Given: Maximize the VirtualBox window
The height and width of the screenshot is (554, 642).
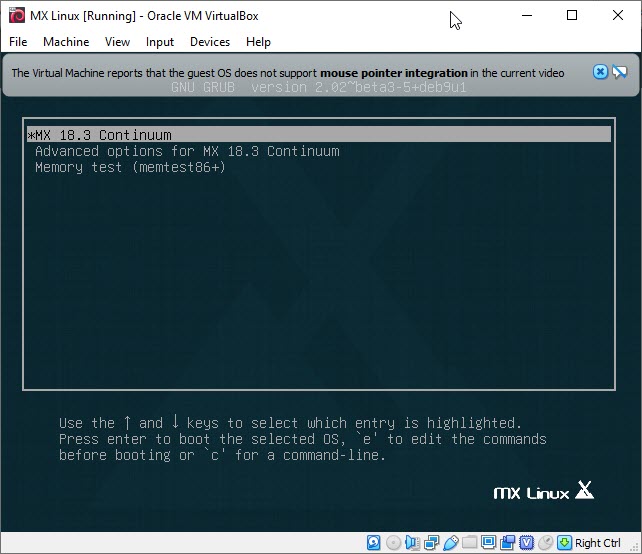Looking at the screenshot, I should click(x=572, y=16).
